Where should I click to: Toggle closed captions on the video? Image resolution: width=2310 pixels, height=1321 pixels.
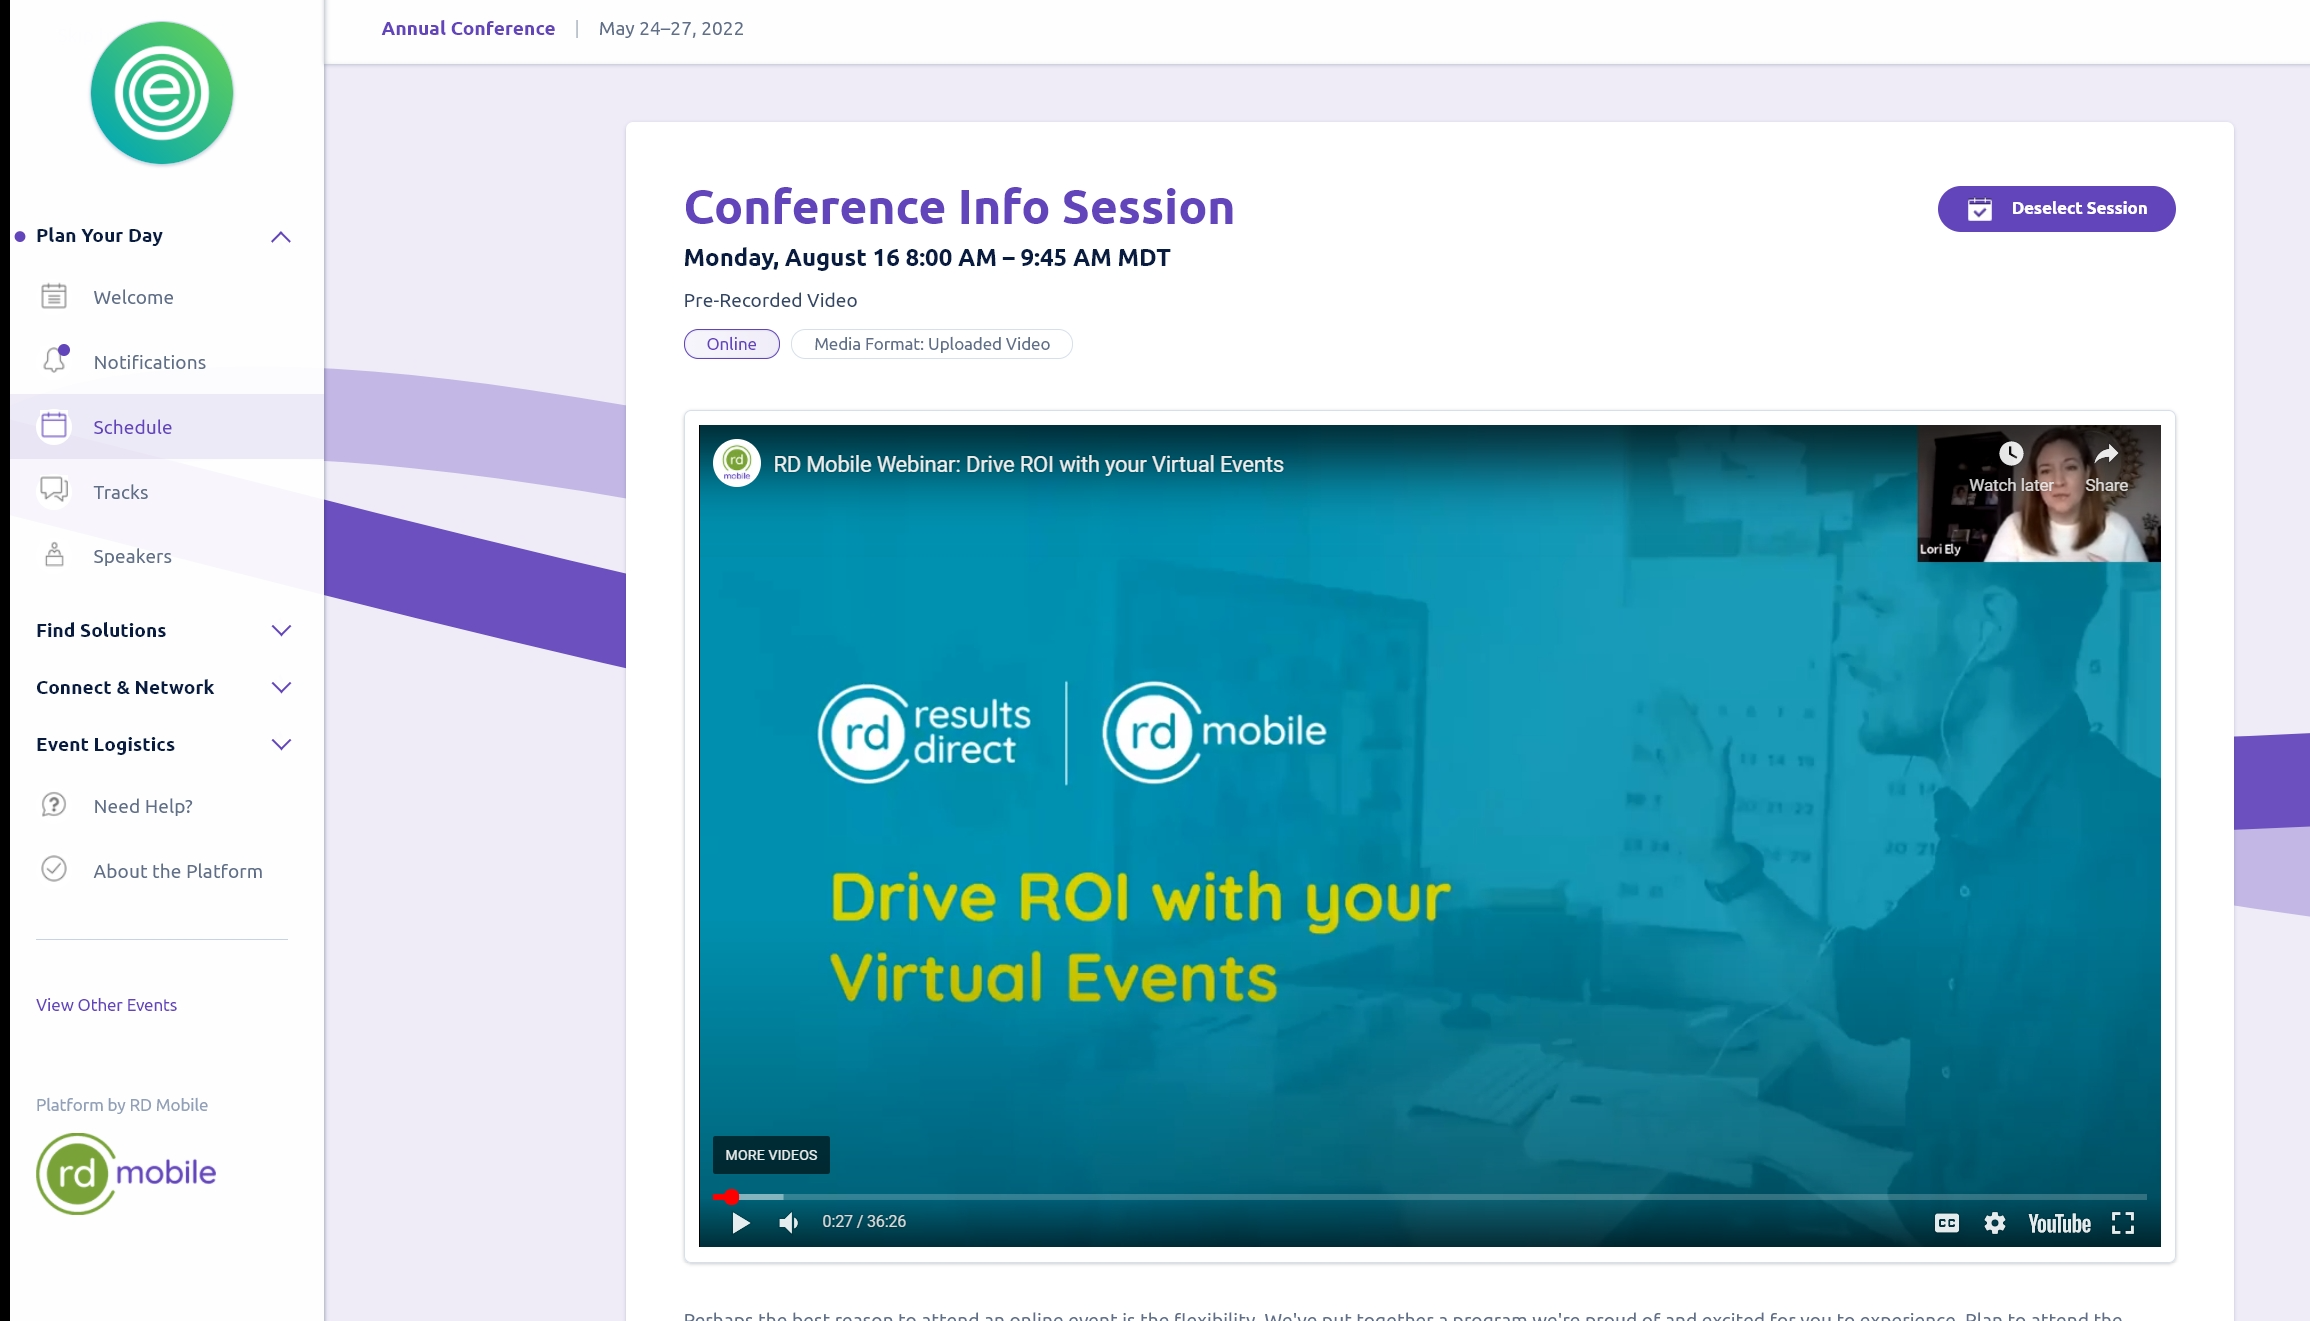(x=1946, y=1223)
